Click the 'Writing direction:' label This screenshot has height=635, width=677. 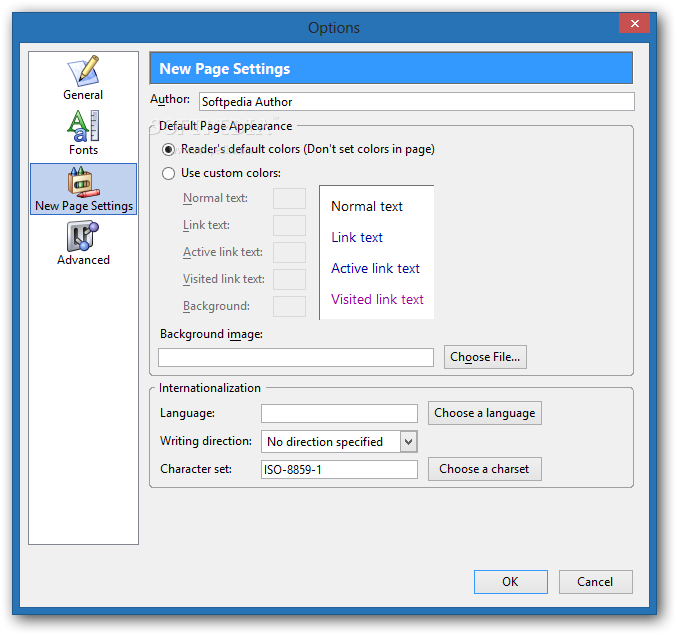[206, 441]
